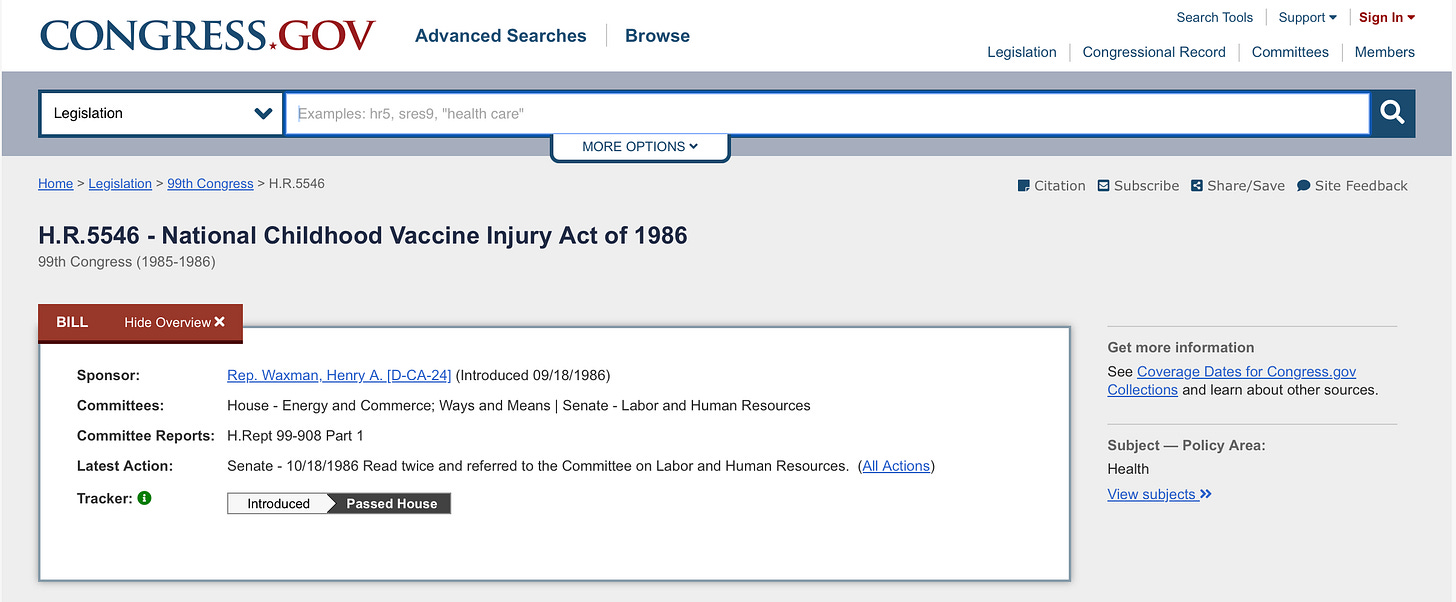Go to Committees page
This screenshot has width=1456, height=602.
pyautogui.click(x=1290, y=52)
